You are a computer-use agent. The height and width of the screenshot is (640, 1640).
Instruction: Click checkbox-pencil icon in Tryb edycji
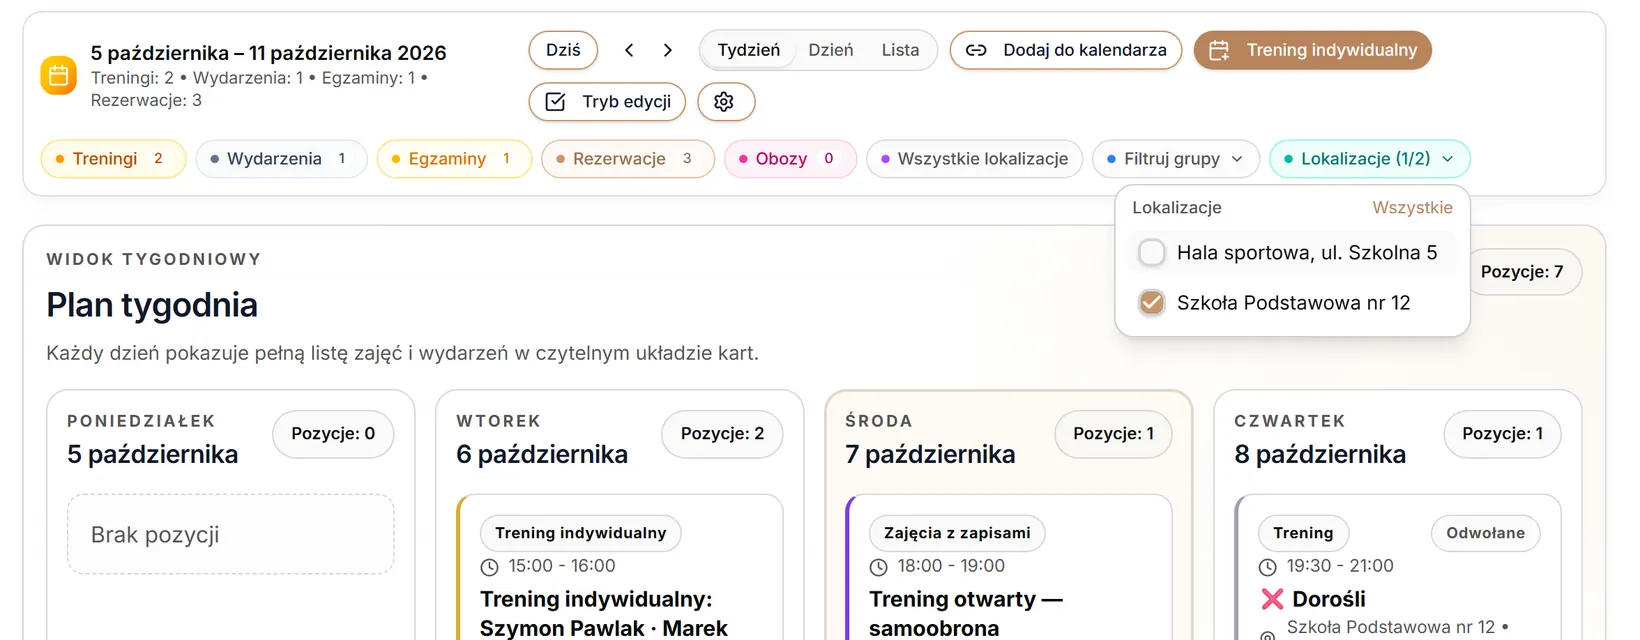(x=555, y=102)
